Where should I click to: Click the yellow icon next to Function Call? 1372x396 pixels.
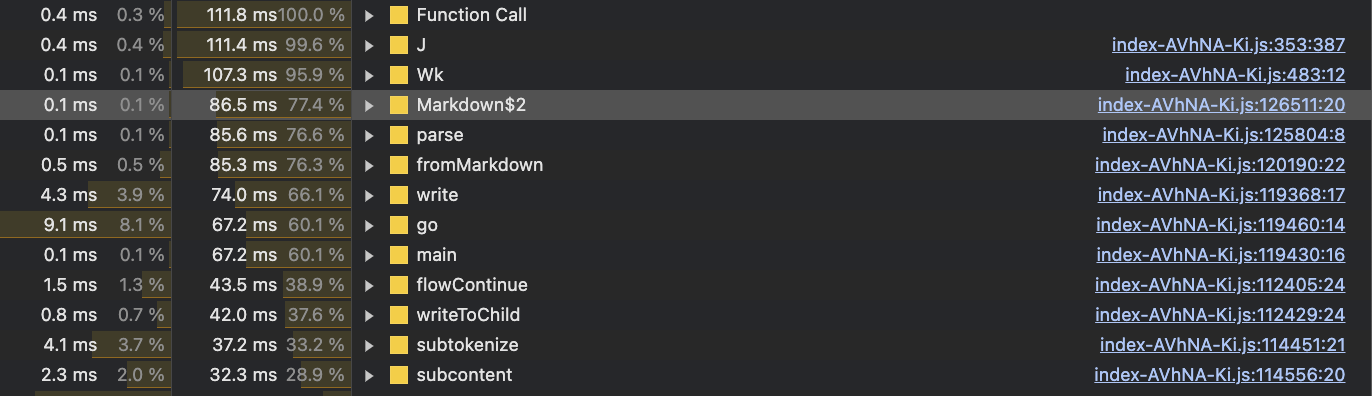[399, 15]
